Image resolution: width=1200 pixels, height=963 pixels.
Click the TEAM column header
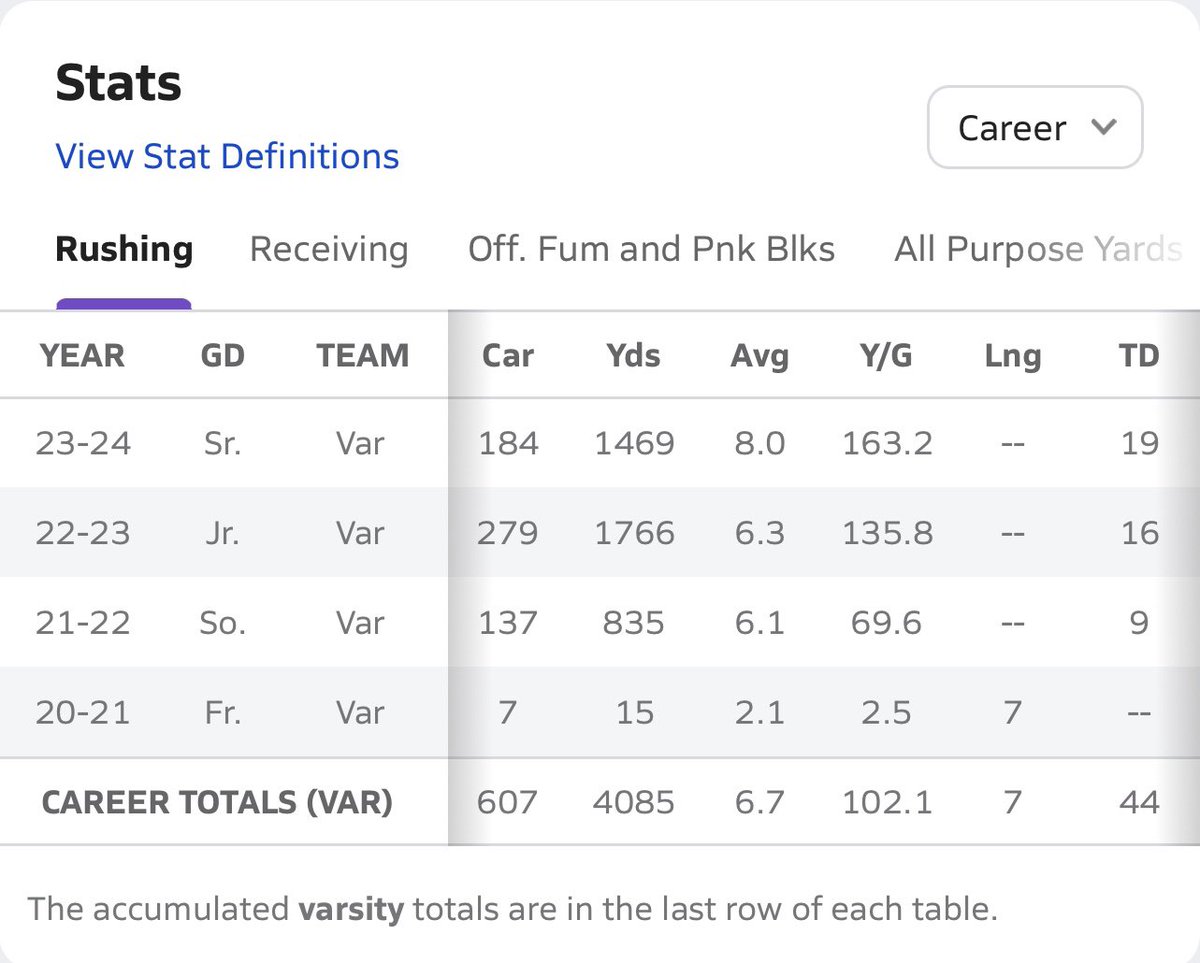362,355
